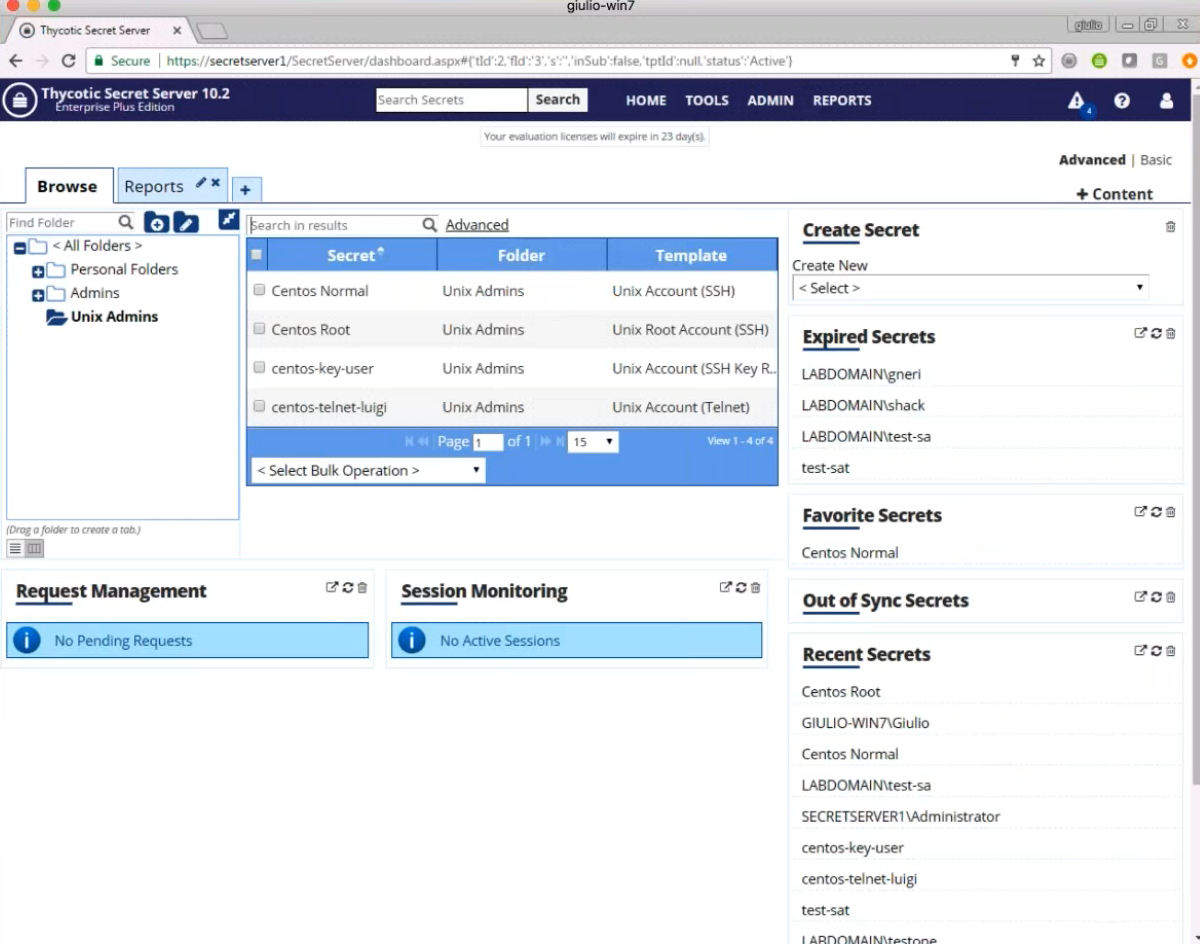The image size is (1200, 944).
Task: Open the notifications bell with badge 4
Action: click(x=1074, y=100)
